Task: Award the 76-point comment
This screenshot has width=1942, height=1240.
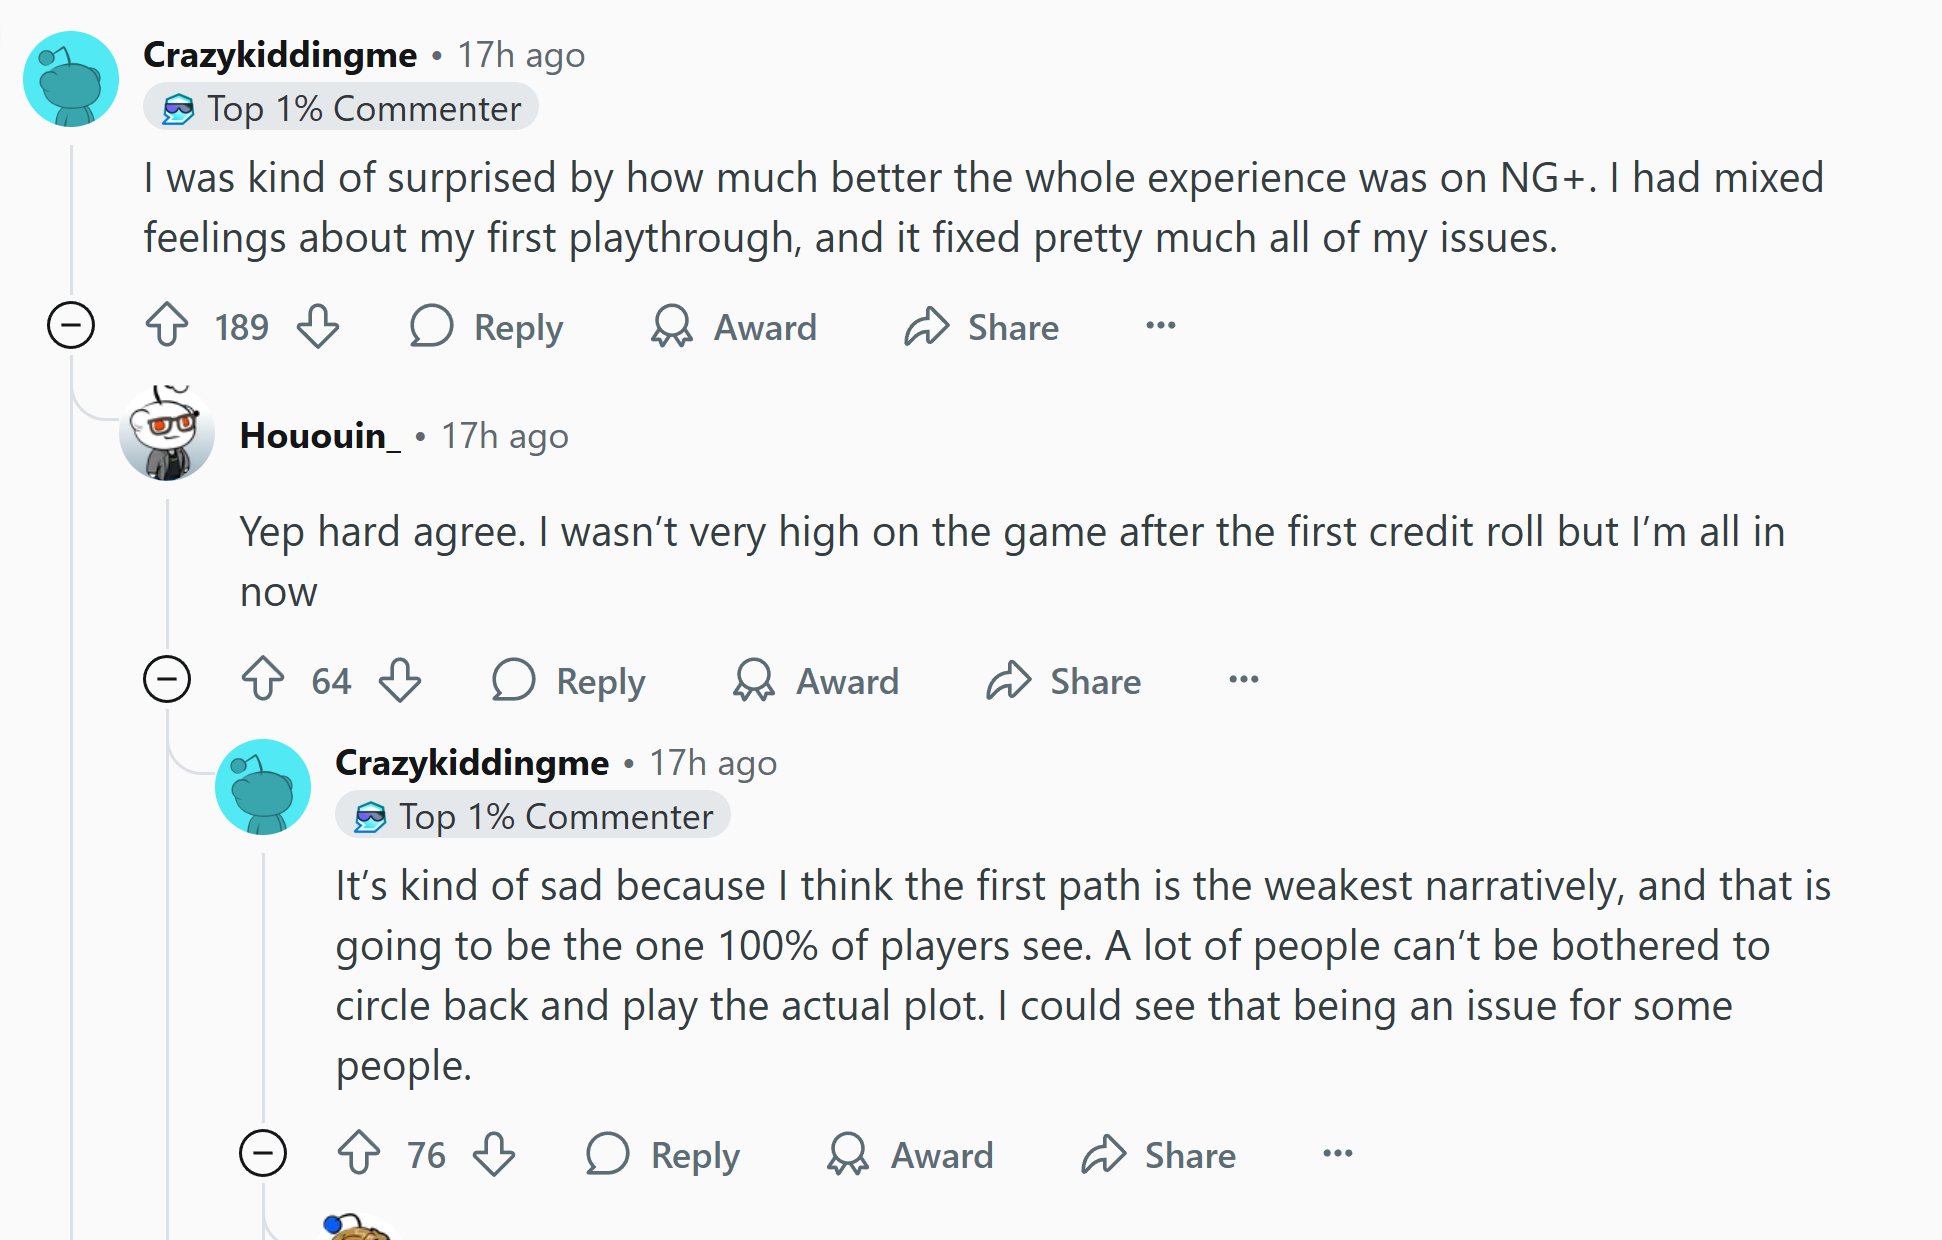Action: pyautogui.click(x=911, y=1154)
